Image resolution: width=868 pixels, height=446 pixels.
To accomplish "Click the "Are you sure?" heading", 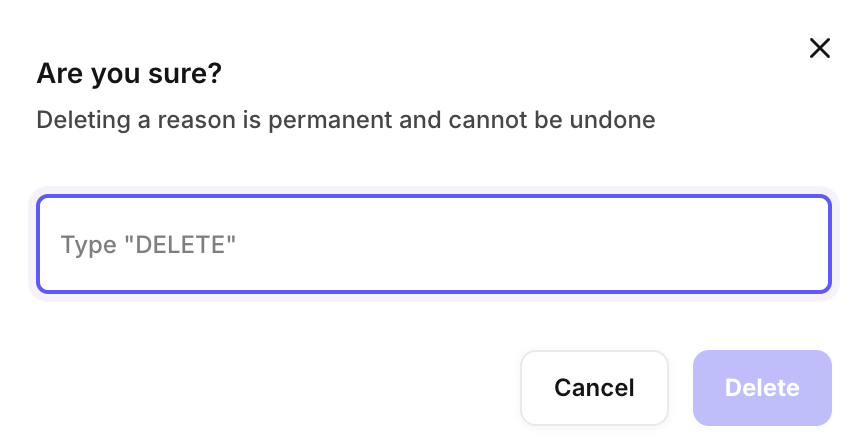I will click(129, 73).
